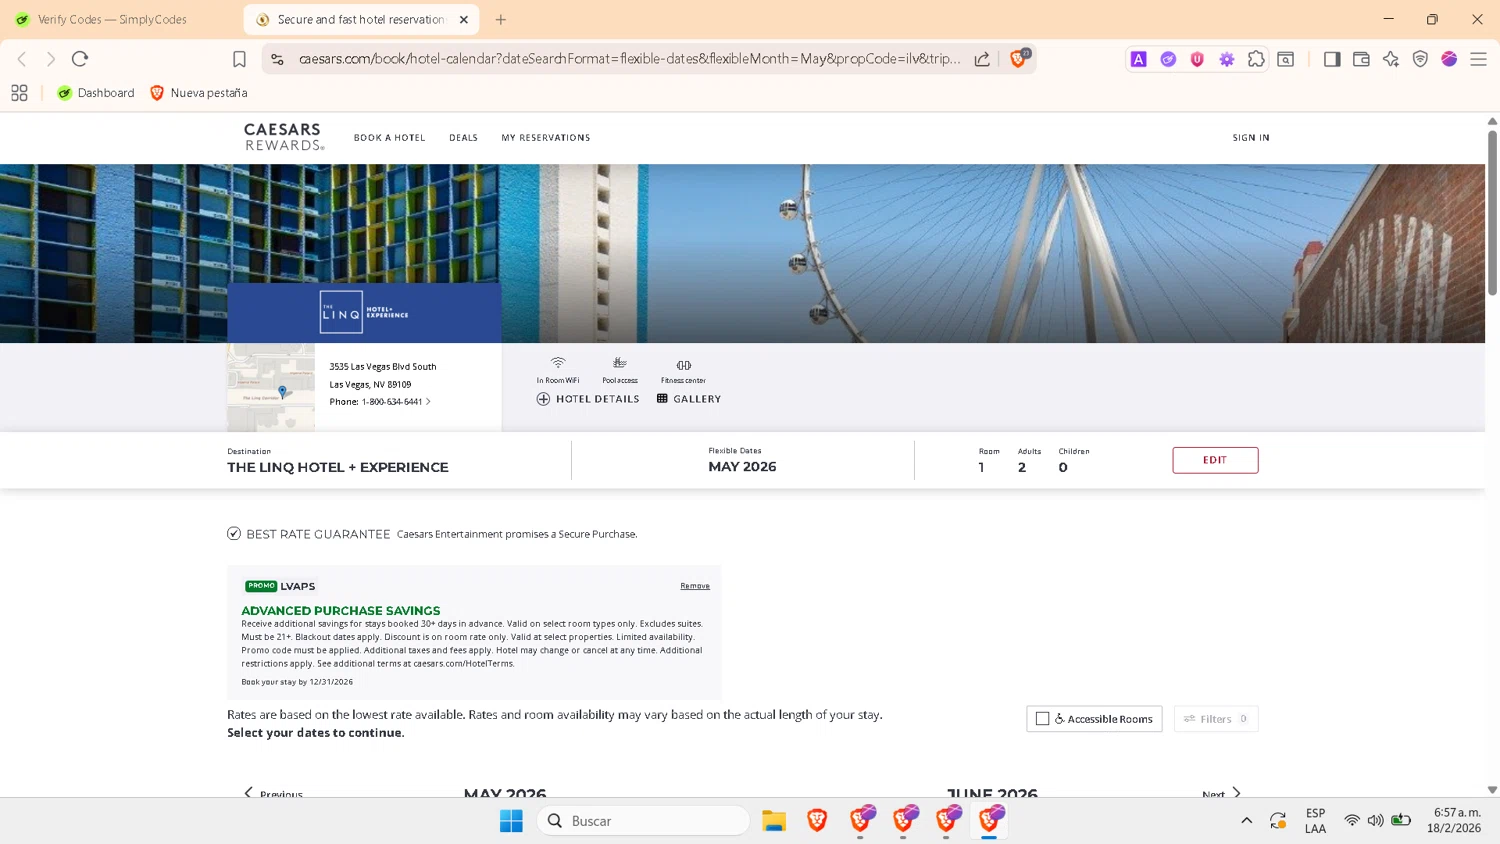
Task: Open a new browser tab
Action: pos(501,19)
